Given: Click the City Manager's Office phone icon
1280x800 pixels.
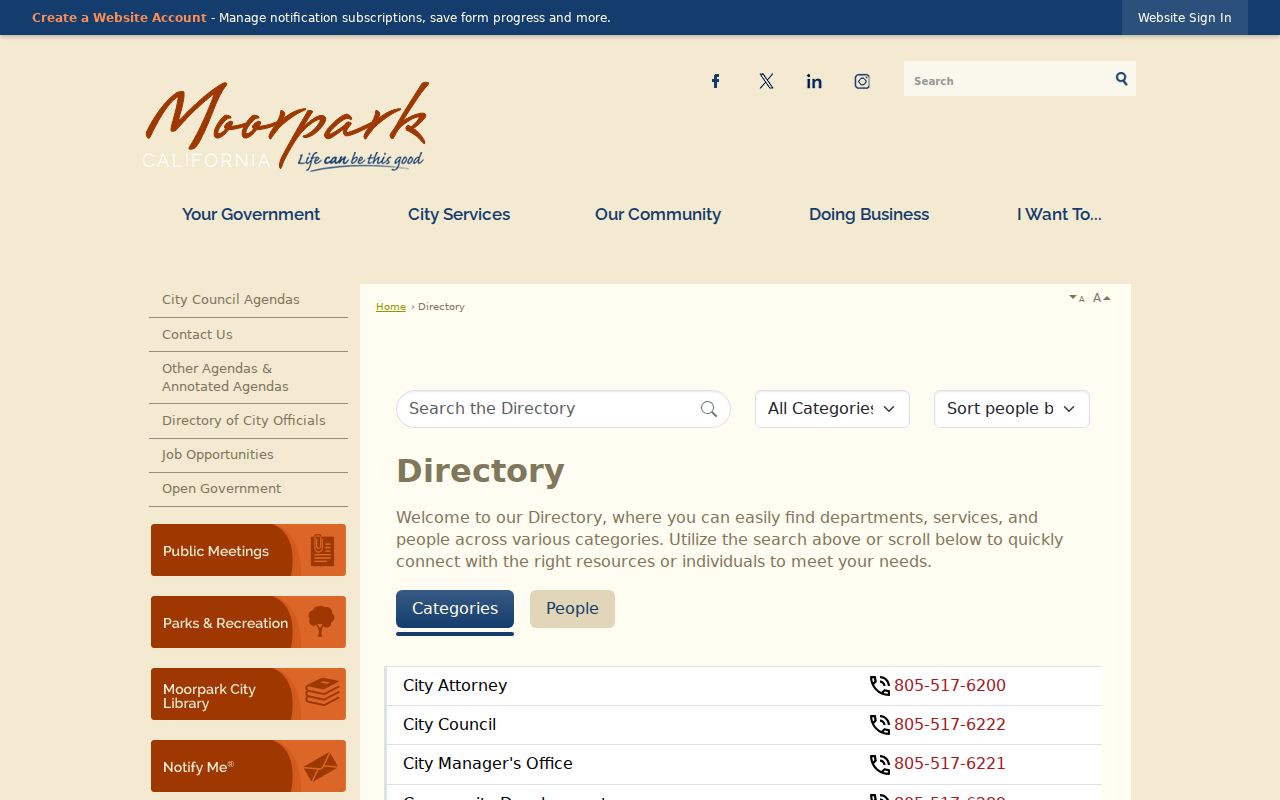Looking at the screenshot, I should (880, 764).
